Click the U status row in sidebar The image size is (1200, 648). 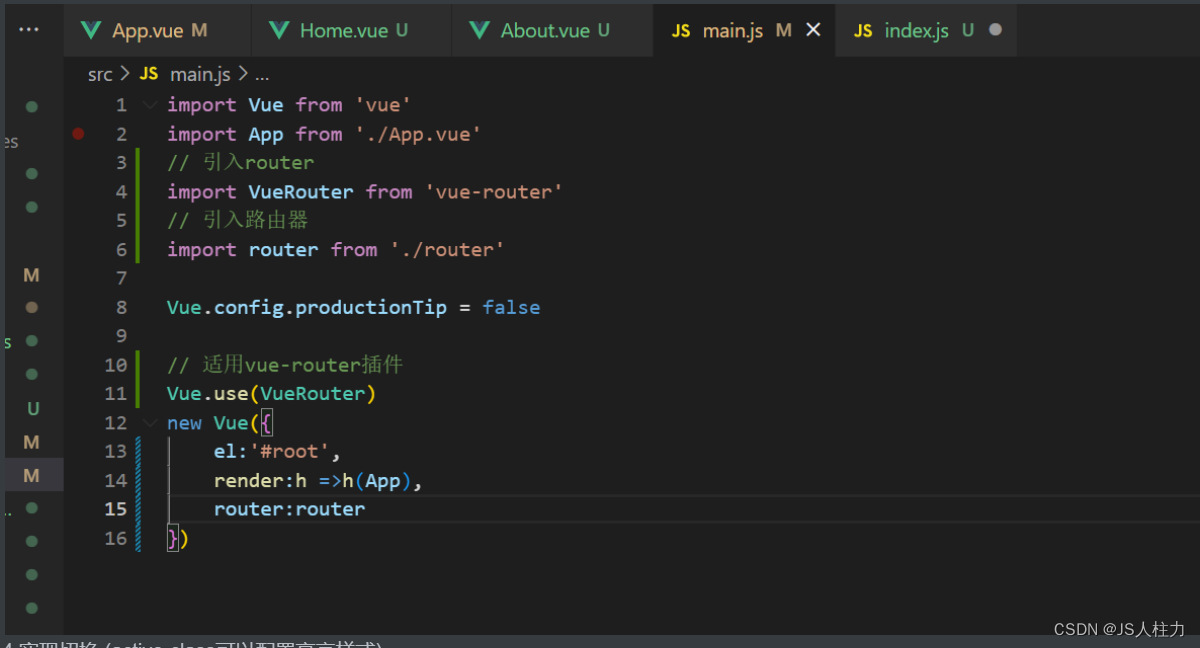(33, 409)
